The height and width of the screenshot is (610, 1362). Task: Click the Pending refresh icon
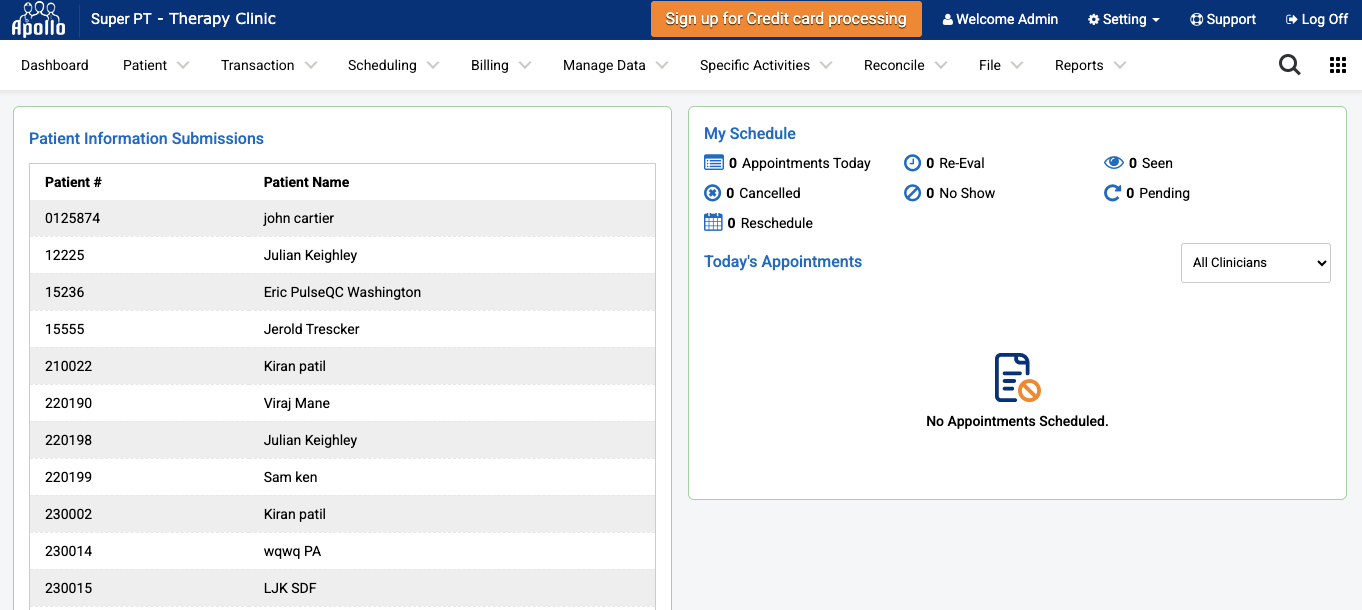coord(1112,193)
